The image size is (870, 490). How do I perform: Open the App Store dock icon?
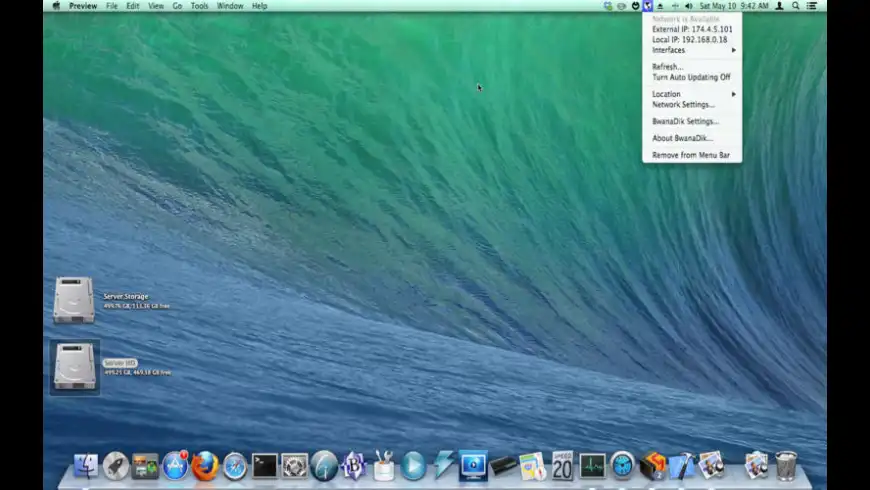click(175, 465)
